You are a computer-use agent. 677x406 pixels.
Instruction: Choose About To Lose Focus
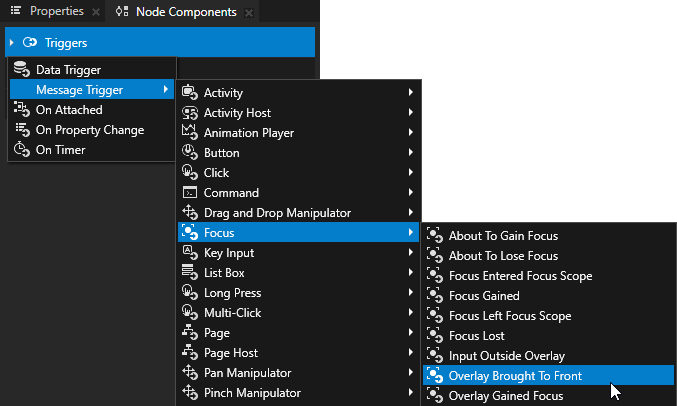pos(503,256)
